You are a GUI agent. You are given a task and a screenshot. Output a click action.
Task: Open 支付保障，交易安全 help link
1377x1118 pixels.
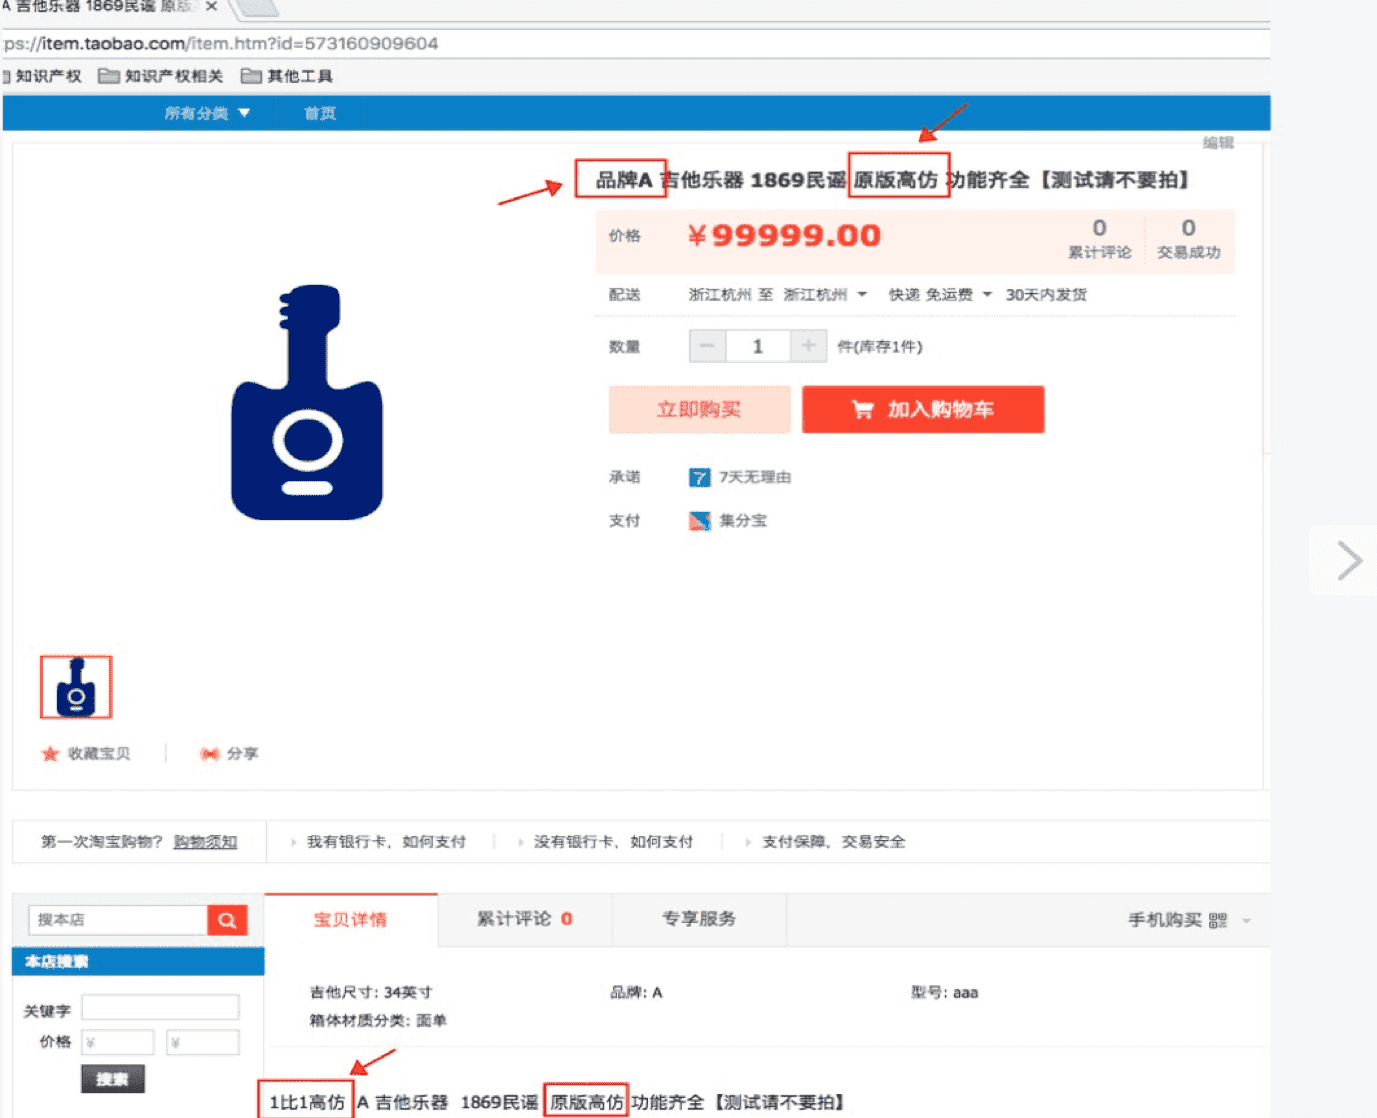tap(833, 842)
